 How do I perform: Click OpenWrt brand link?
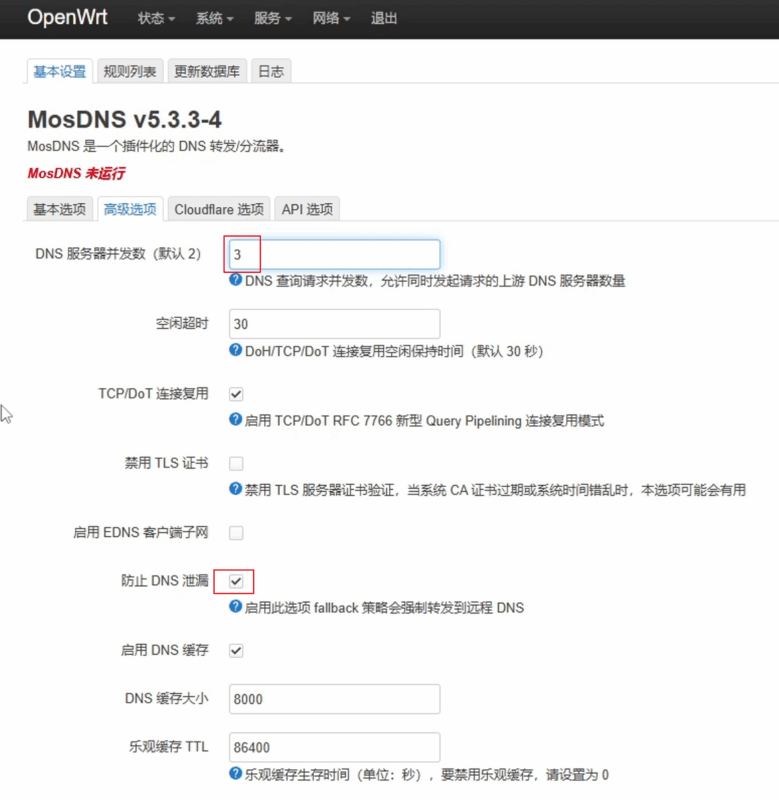(67, 18)
